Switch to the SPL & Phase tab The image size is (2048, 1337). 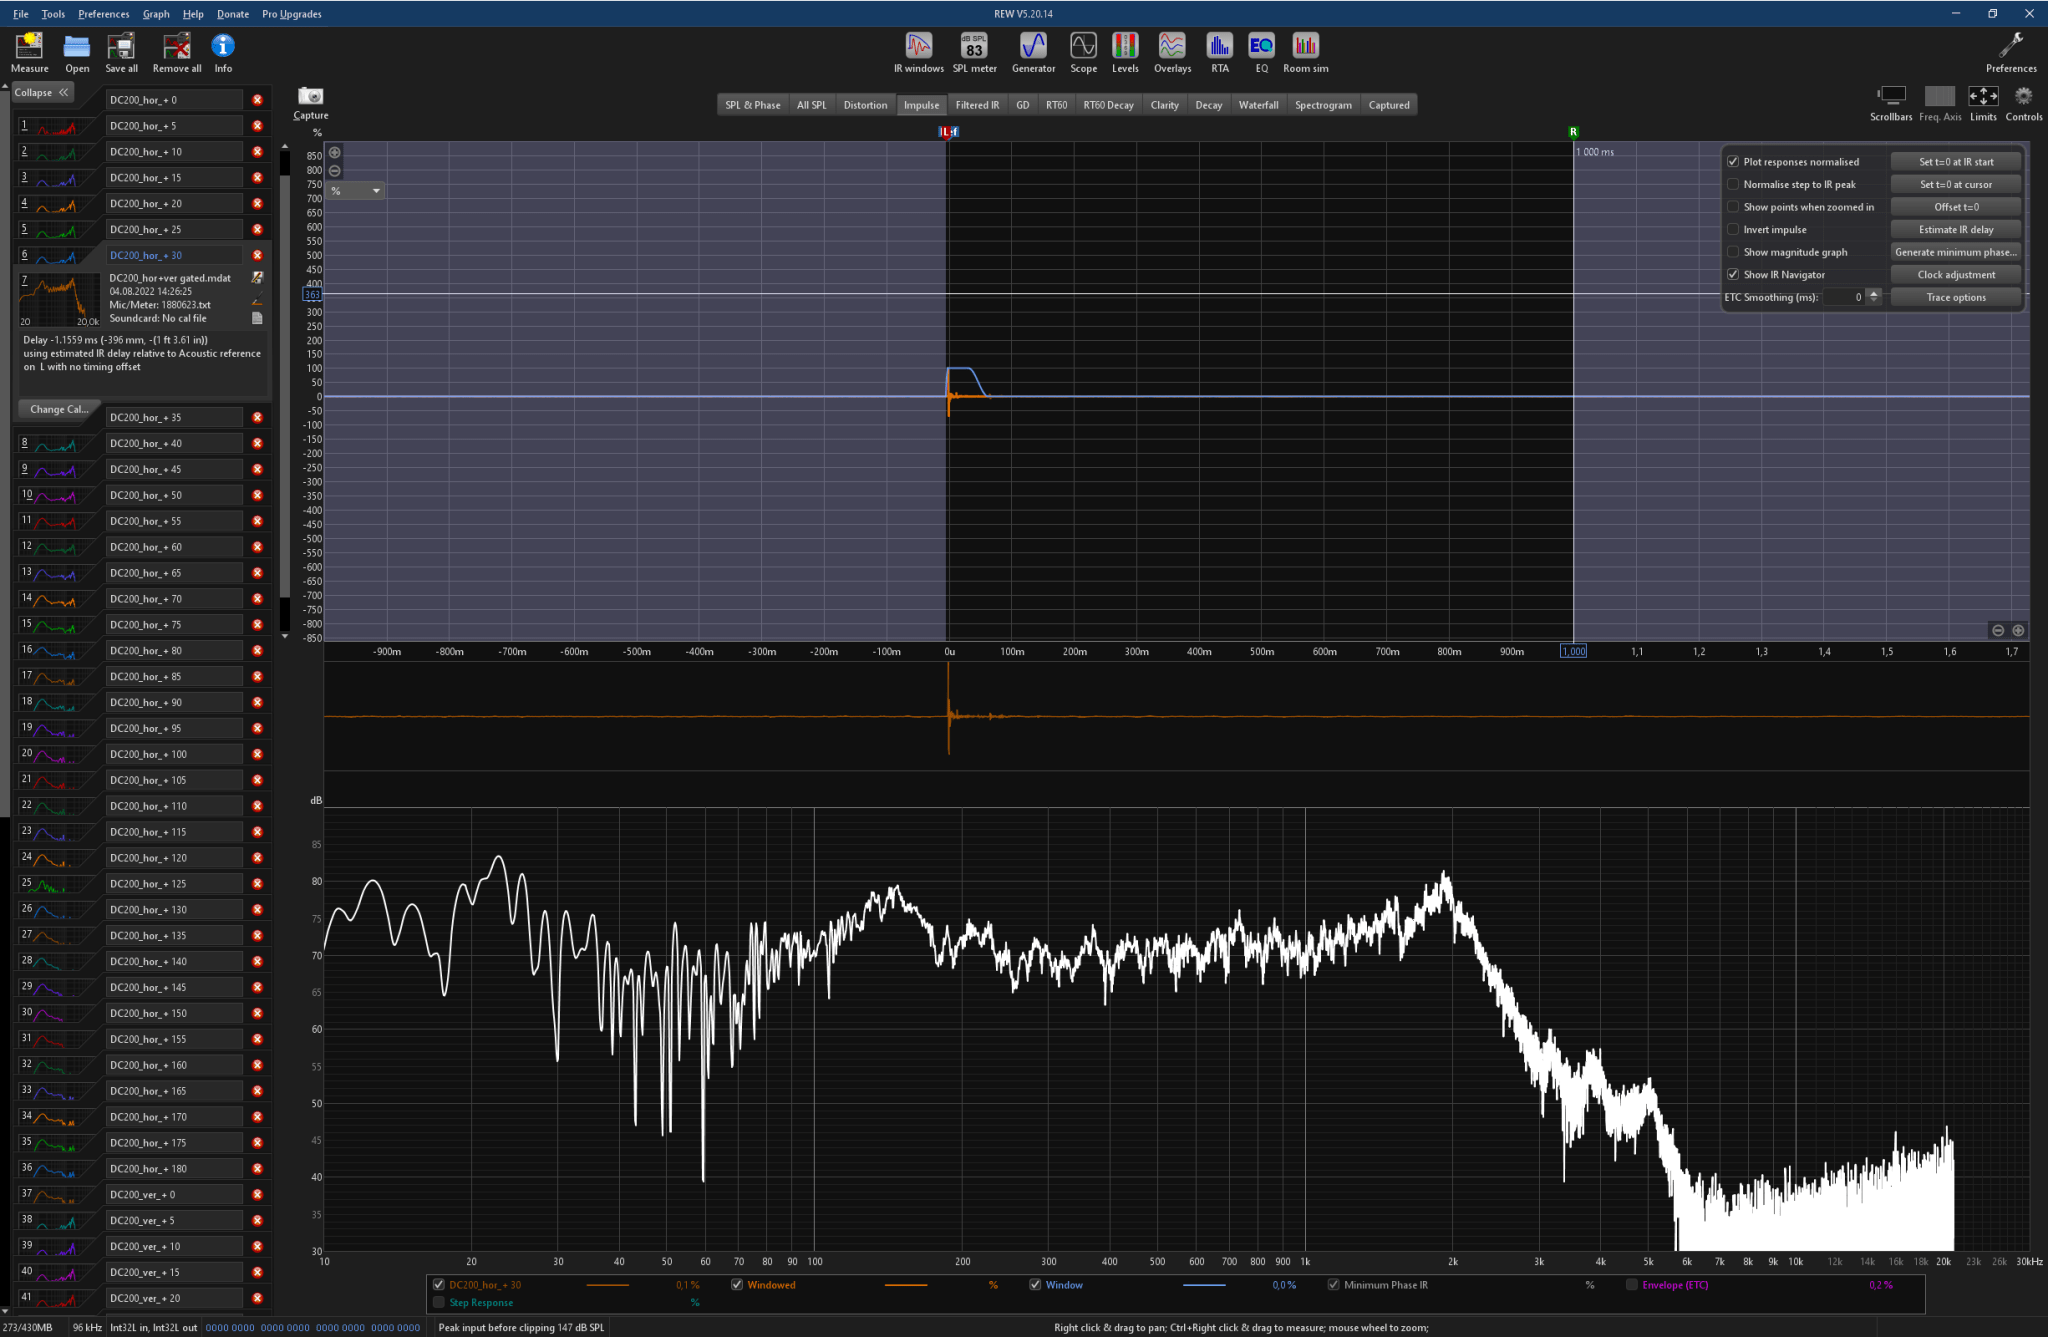tap(752, 105)
